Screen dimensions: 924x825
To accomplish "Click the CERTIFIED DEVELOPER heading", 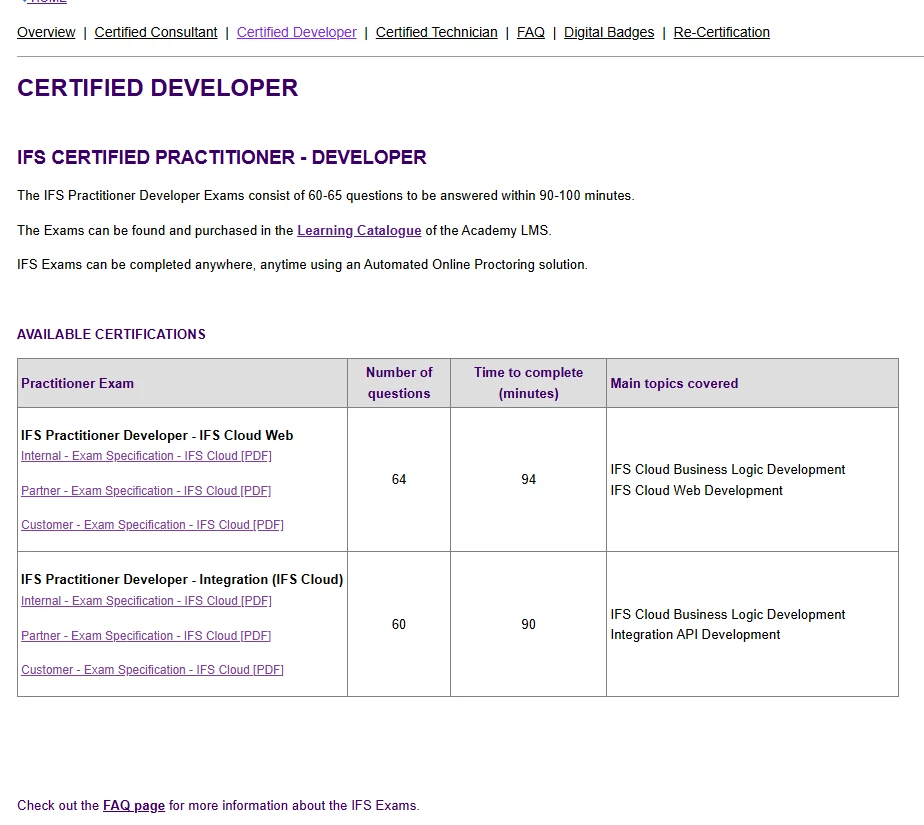I will [x=157, y=88].
